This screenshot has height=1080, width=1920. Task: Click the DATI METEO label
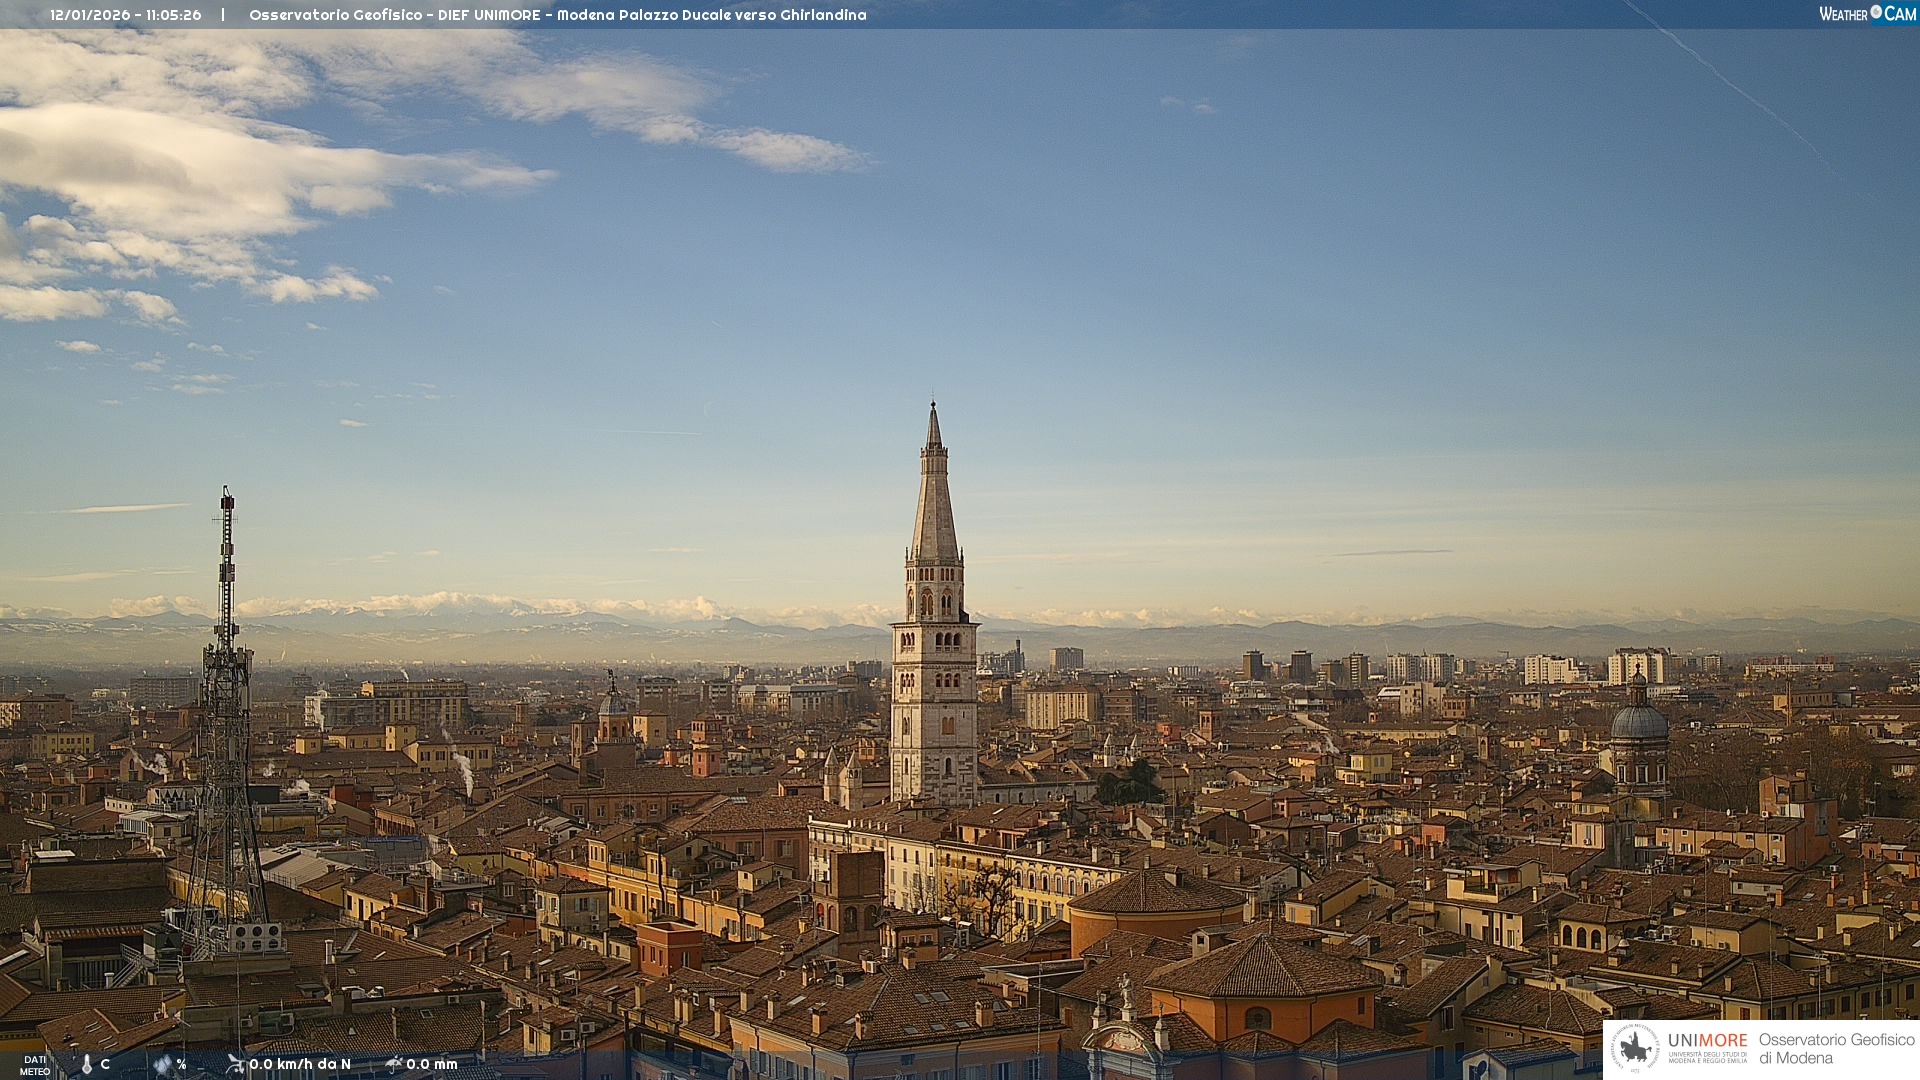click(x=35, y=1065)
